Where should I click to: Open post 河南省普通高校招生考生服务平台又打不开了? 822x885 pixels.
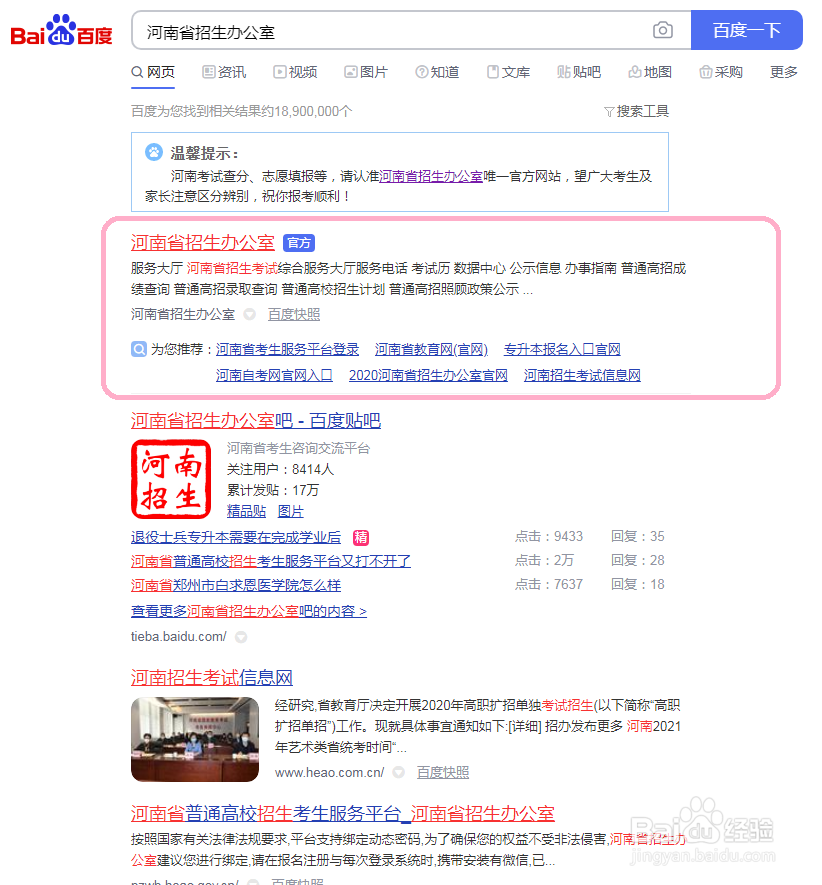271,561
